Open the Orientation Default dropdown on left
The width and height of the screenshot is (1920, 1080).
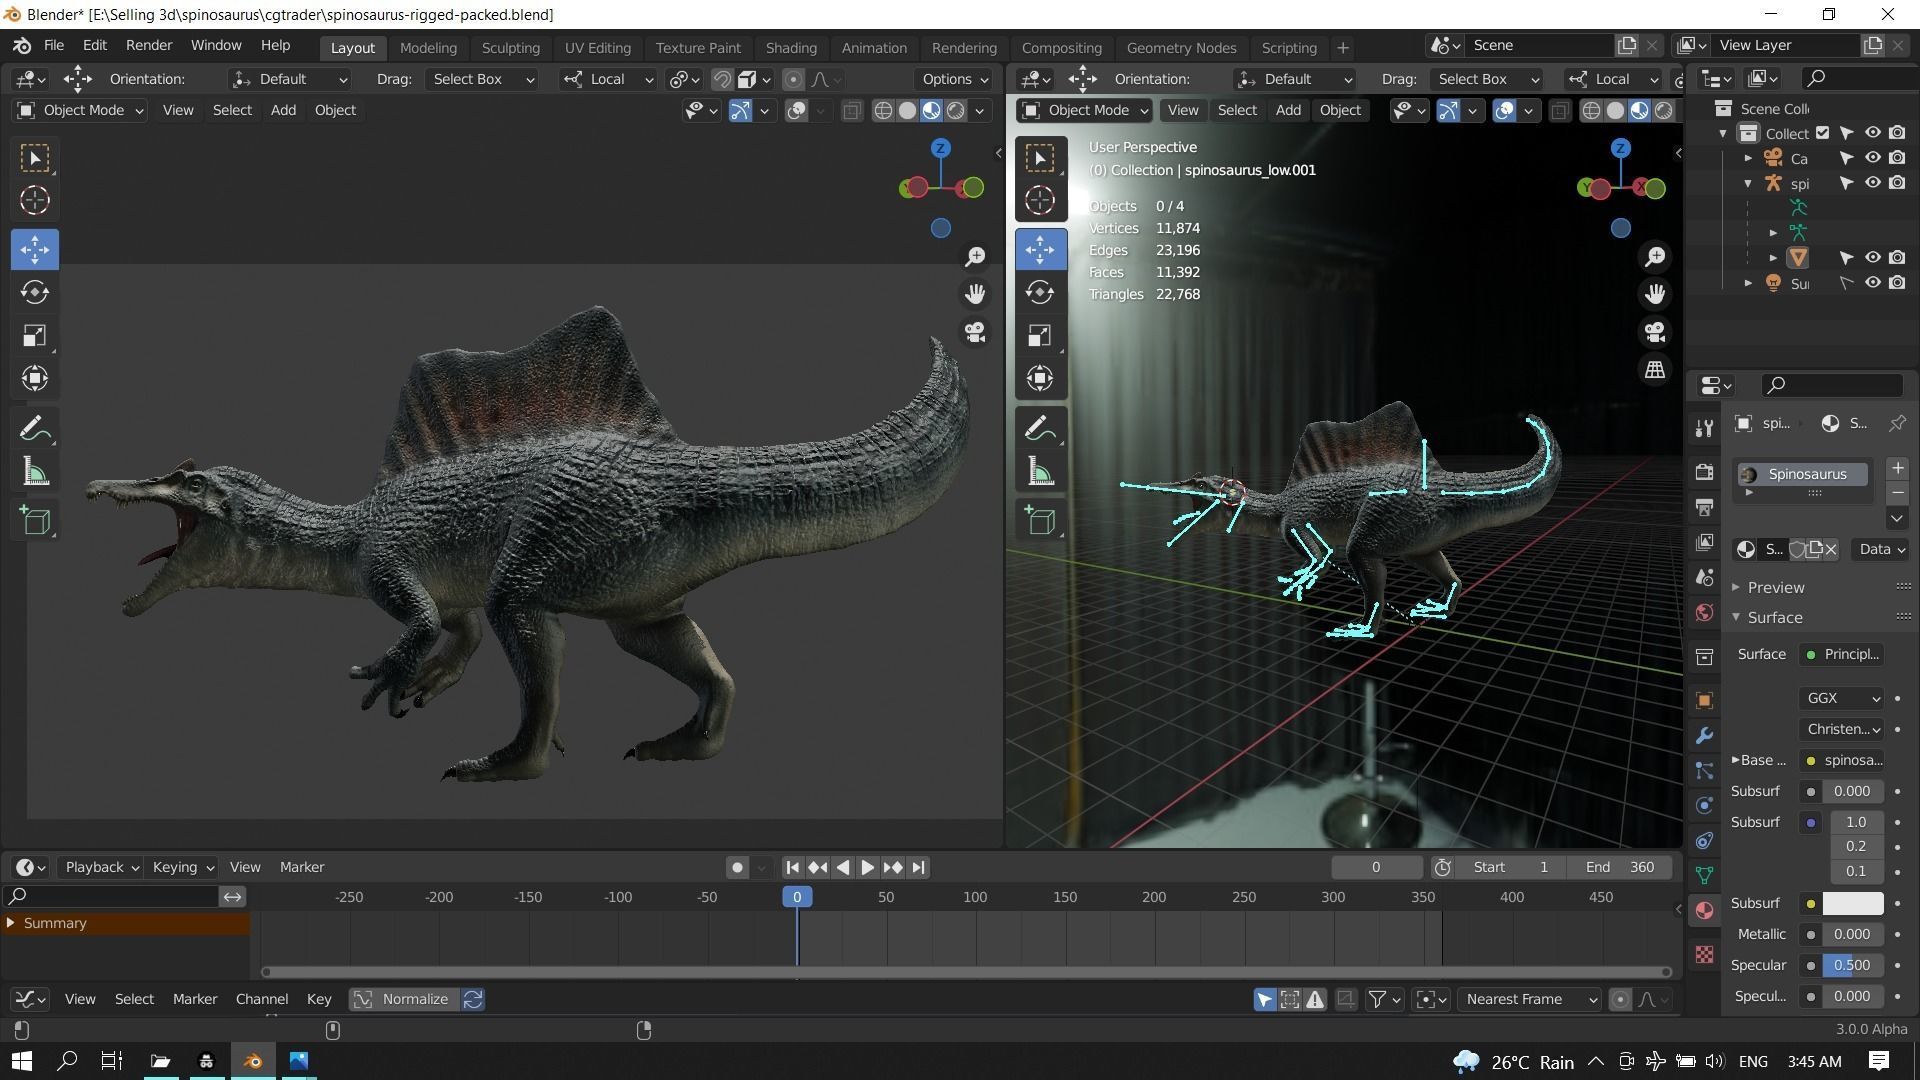point(289,79)
